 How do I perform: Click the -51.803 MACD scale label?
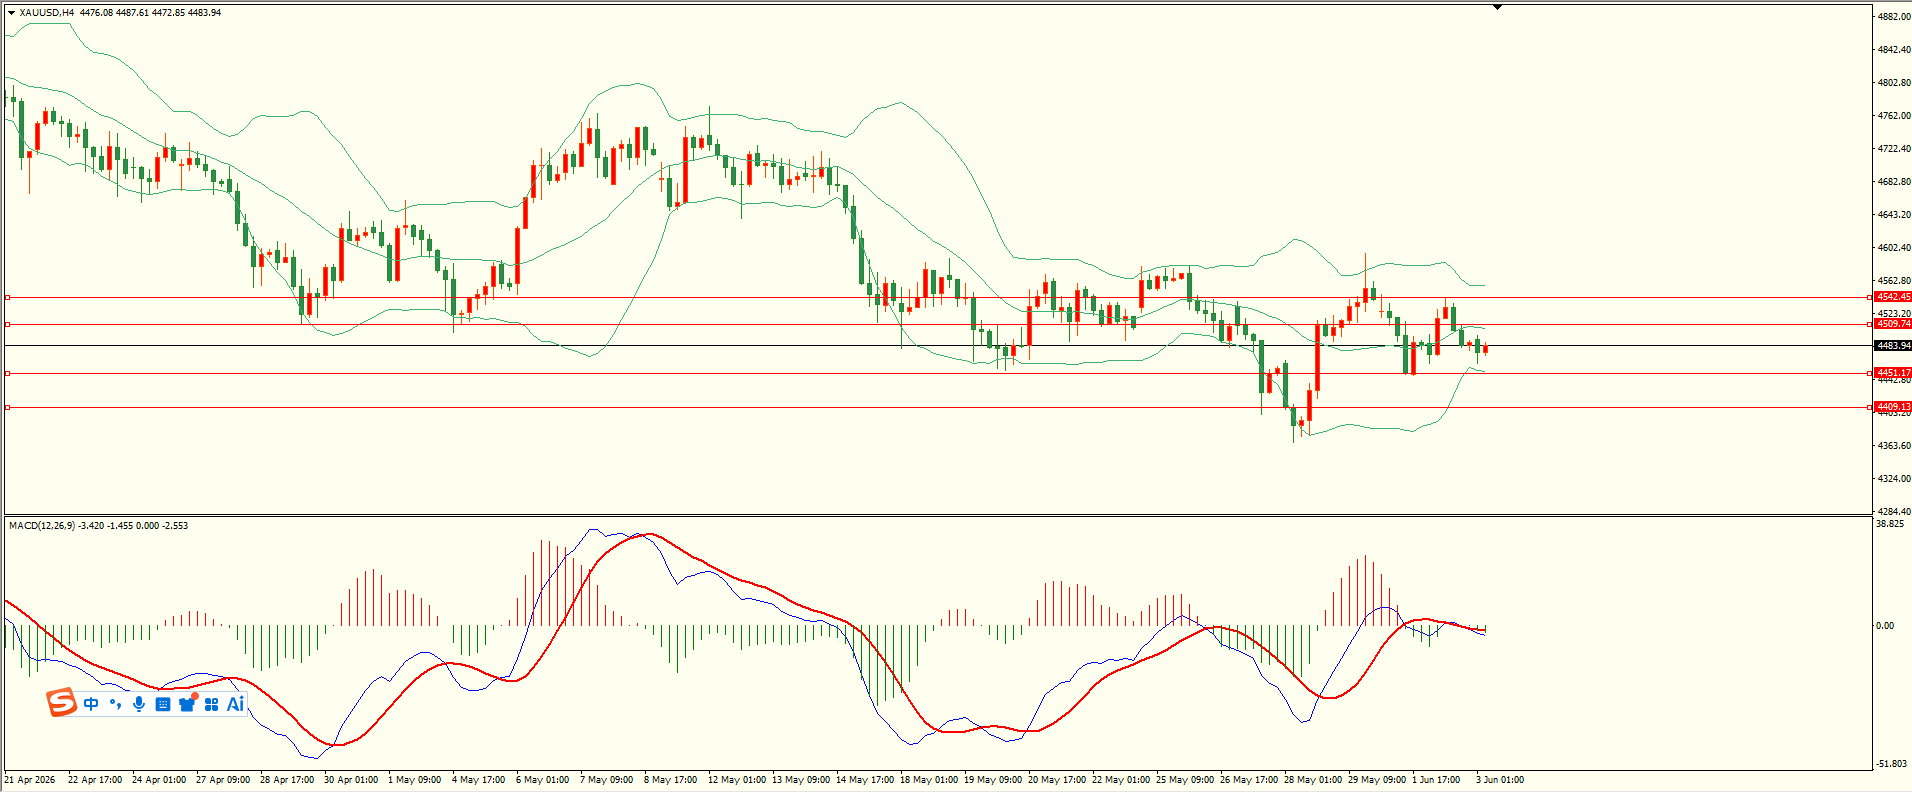click(x=1892, y=764)
